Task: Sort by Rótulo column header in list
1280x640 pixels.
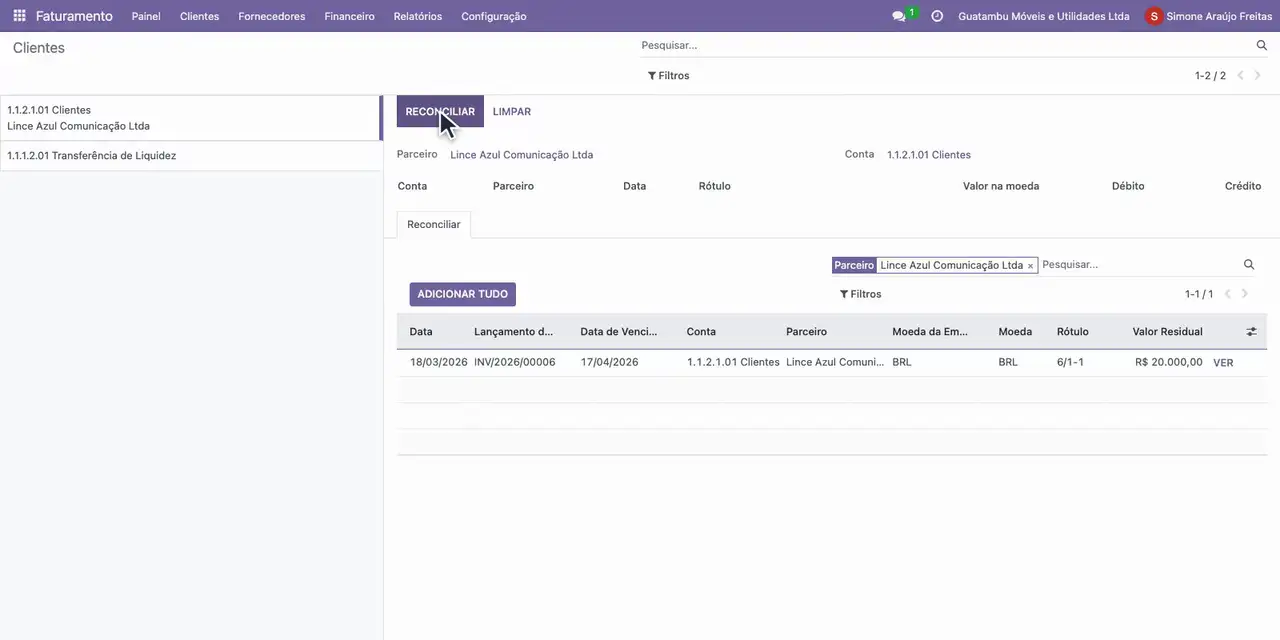Action: point(1073,332)
